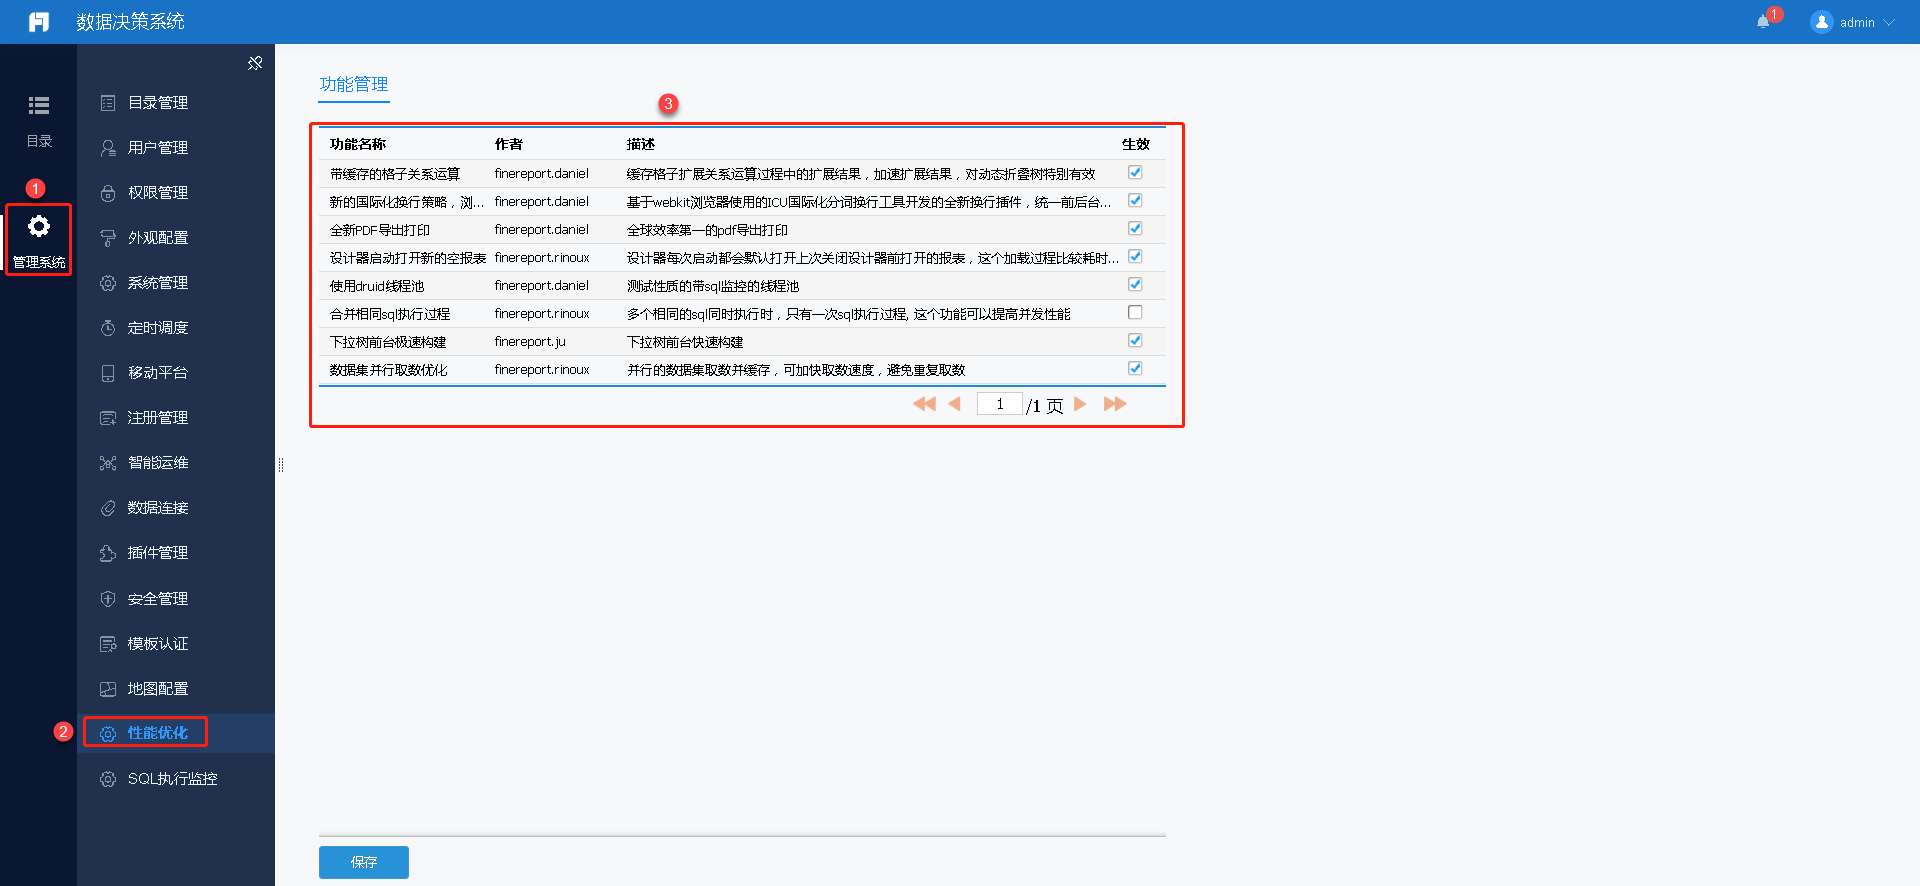Jump to the last table page
The width and height of the screenshot is (1920, 886).
pyautogui.click(x=1115, y=404)
